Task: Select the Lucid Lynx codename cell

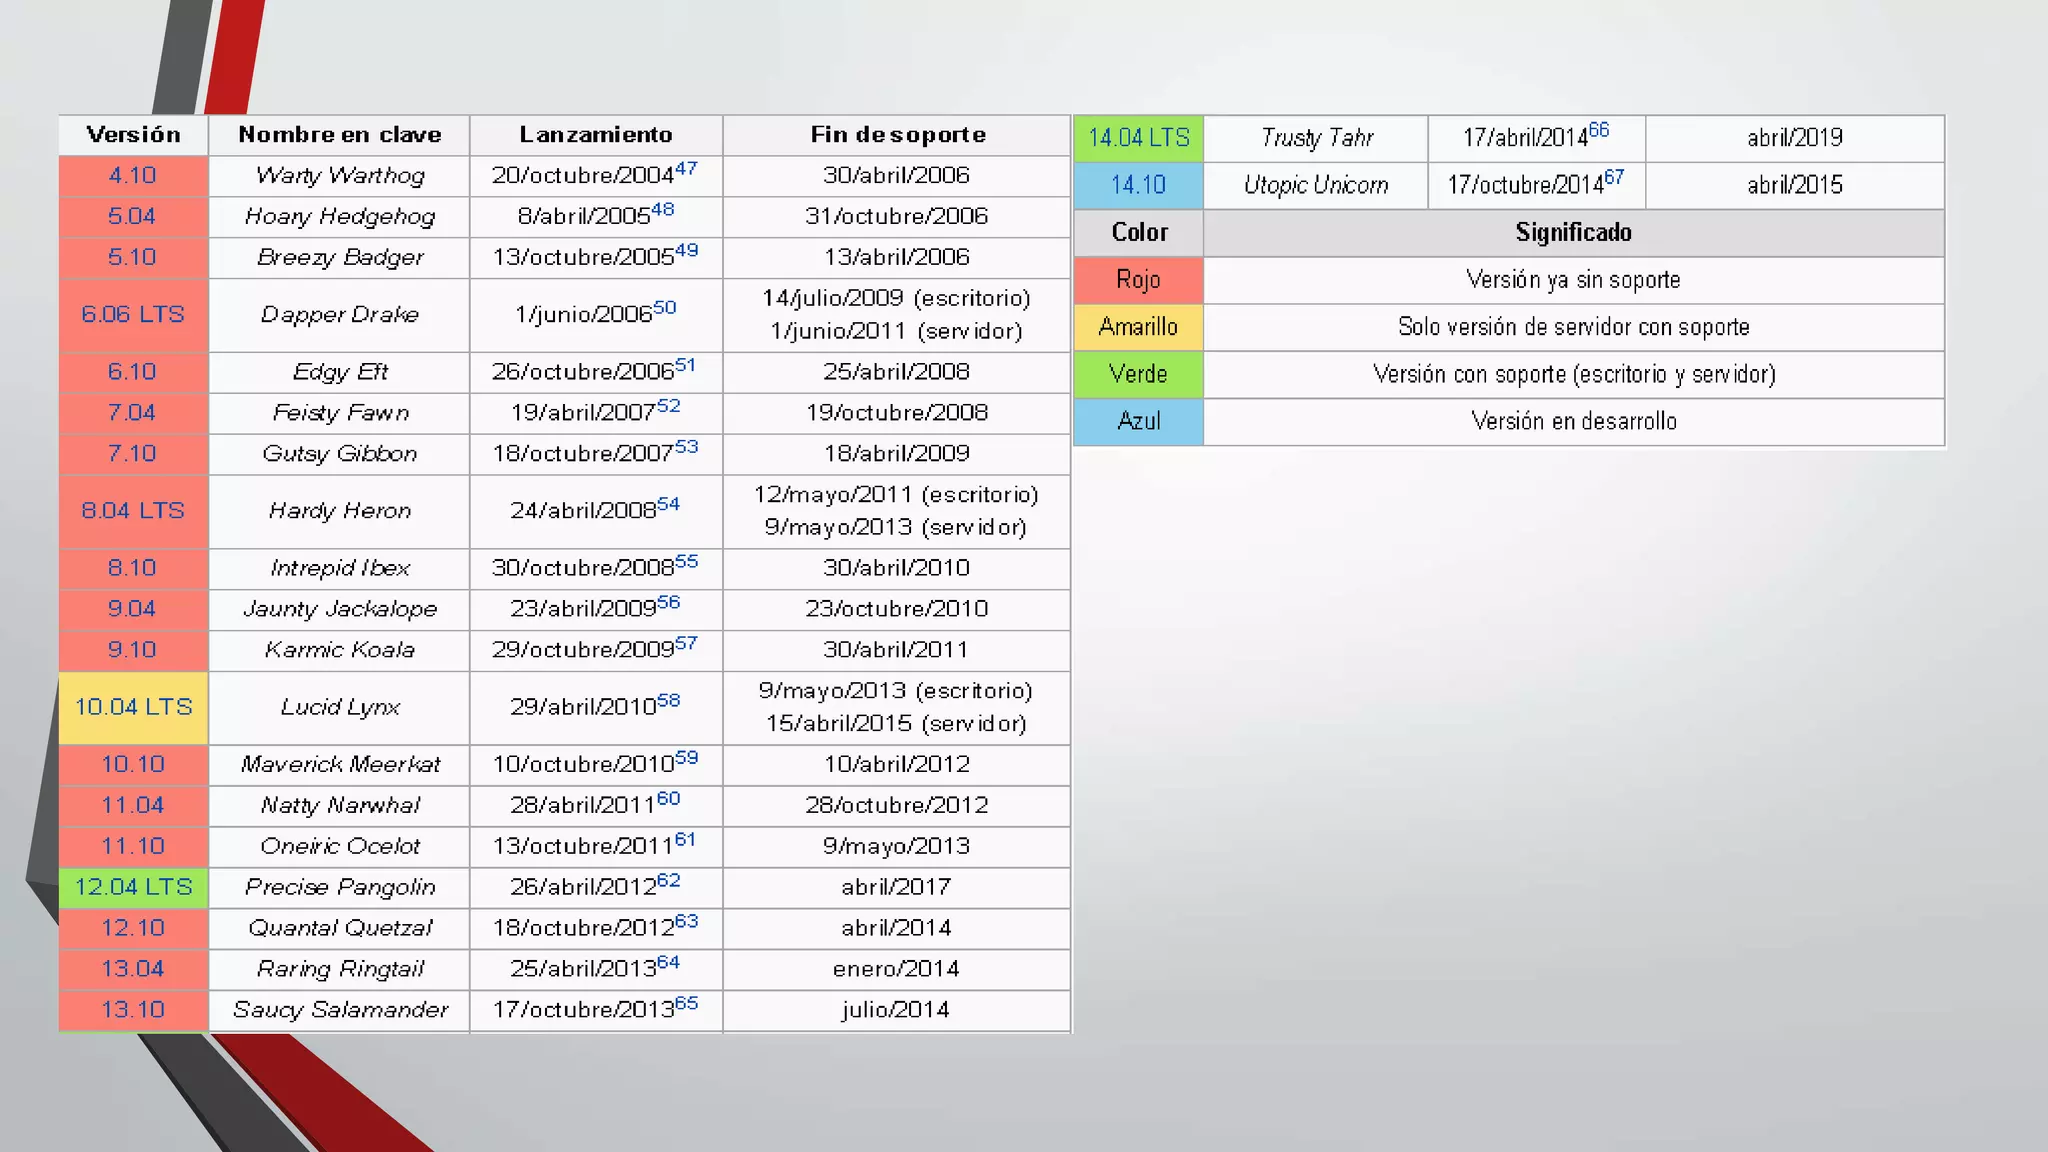Action: pos(339,707)
